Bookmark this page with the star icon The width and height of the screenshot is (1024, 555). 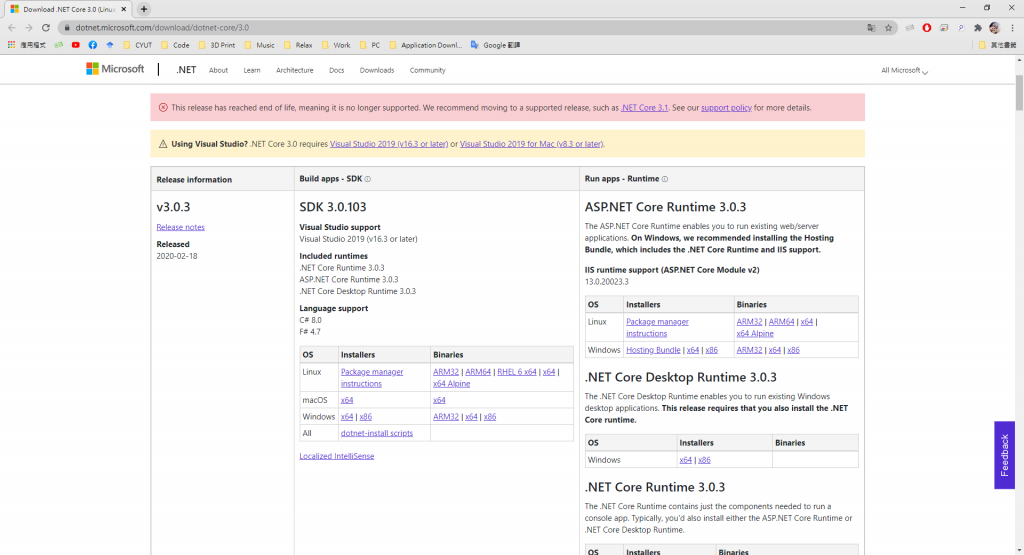tap(888, 27)
